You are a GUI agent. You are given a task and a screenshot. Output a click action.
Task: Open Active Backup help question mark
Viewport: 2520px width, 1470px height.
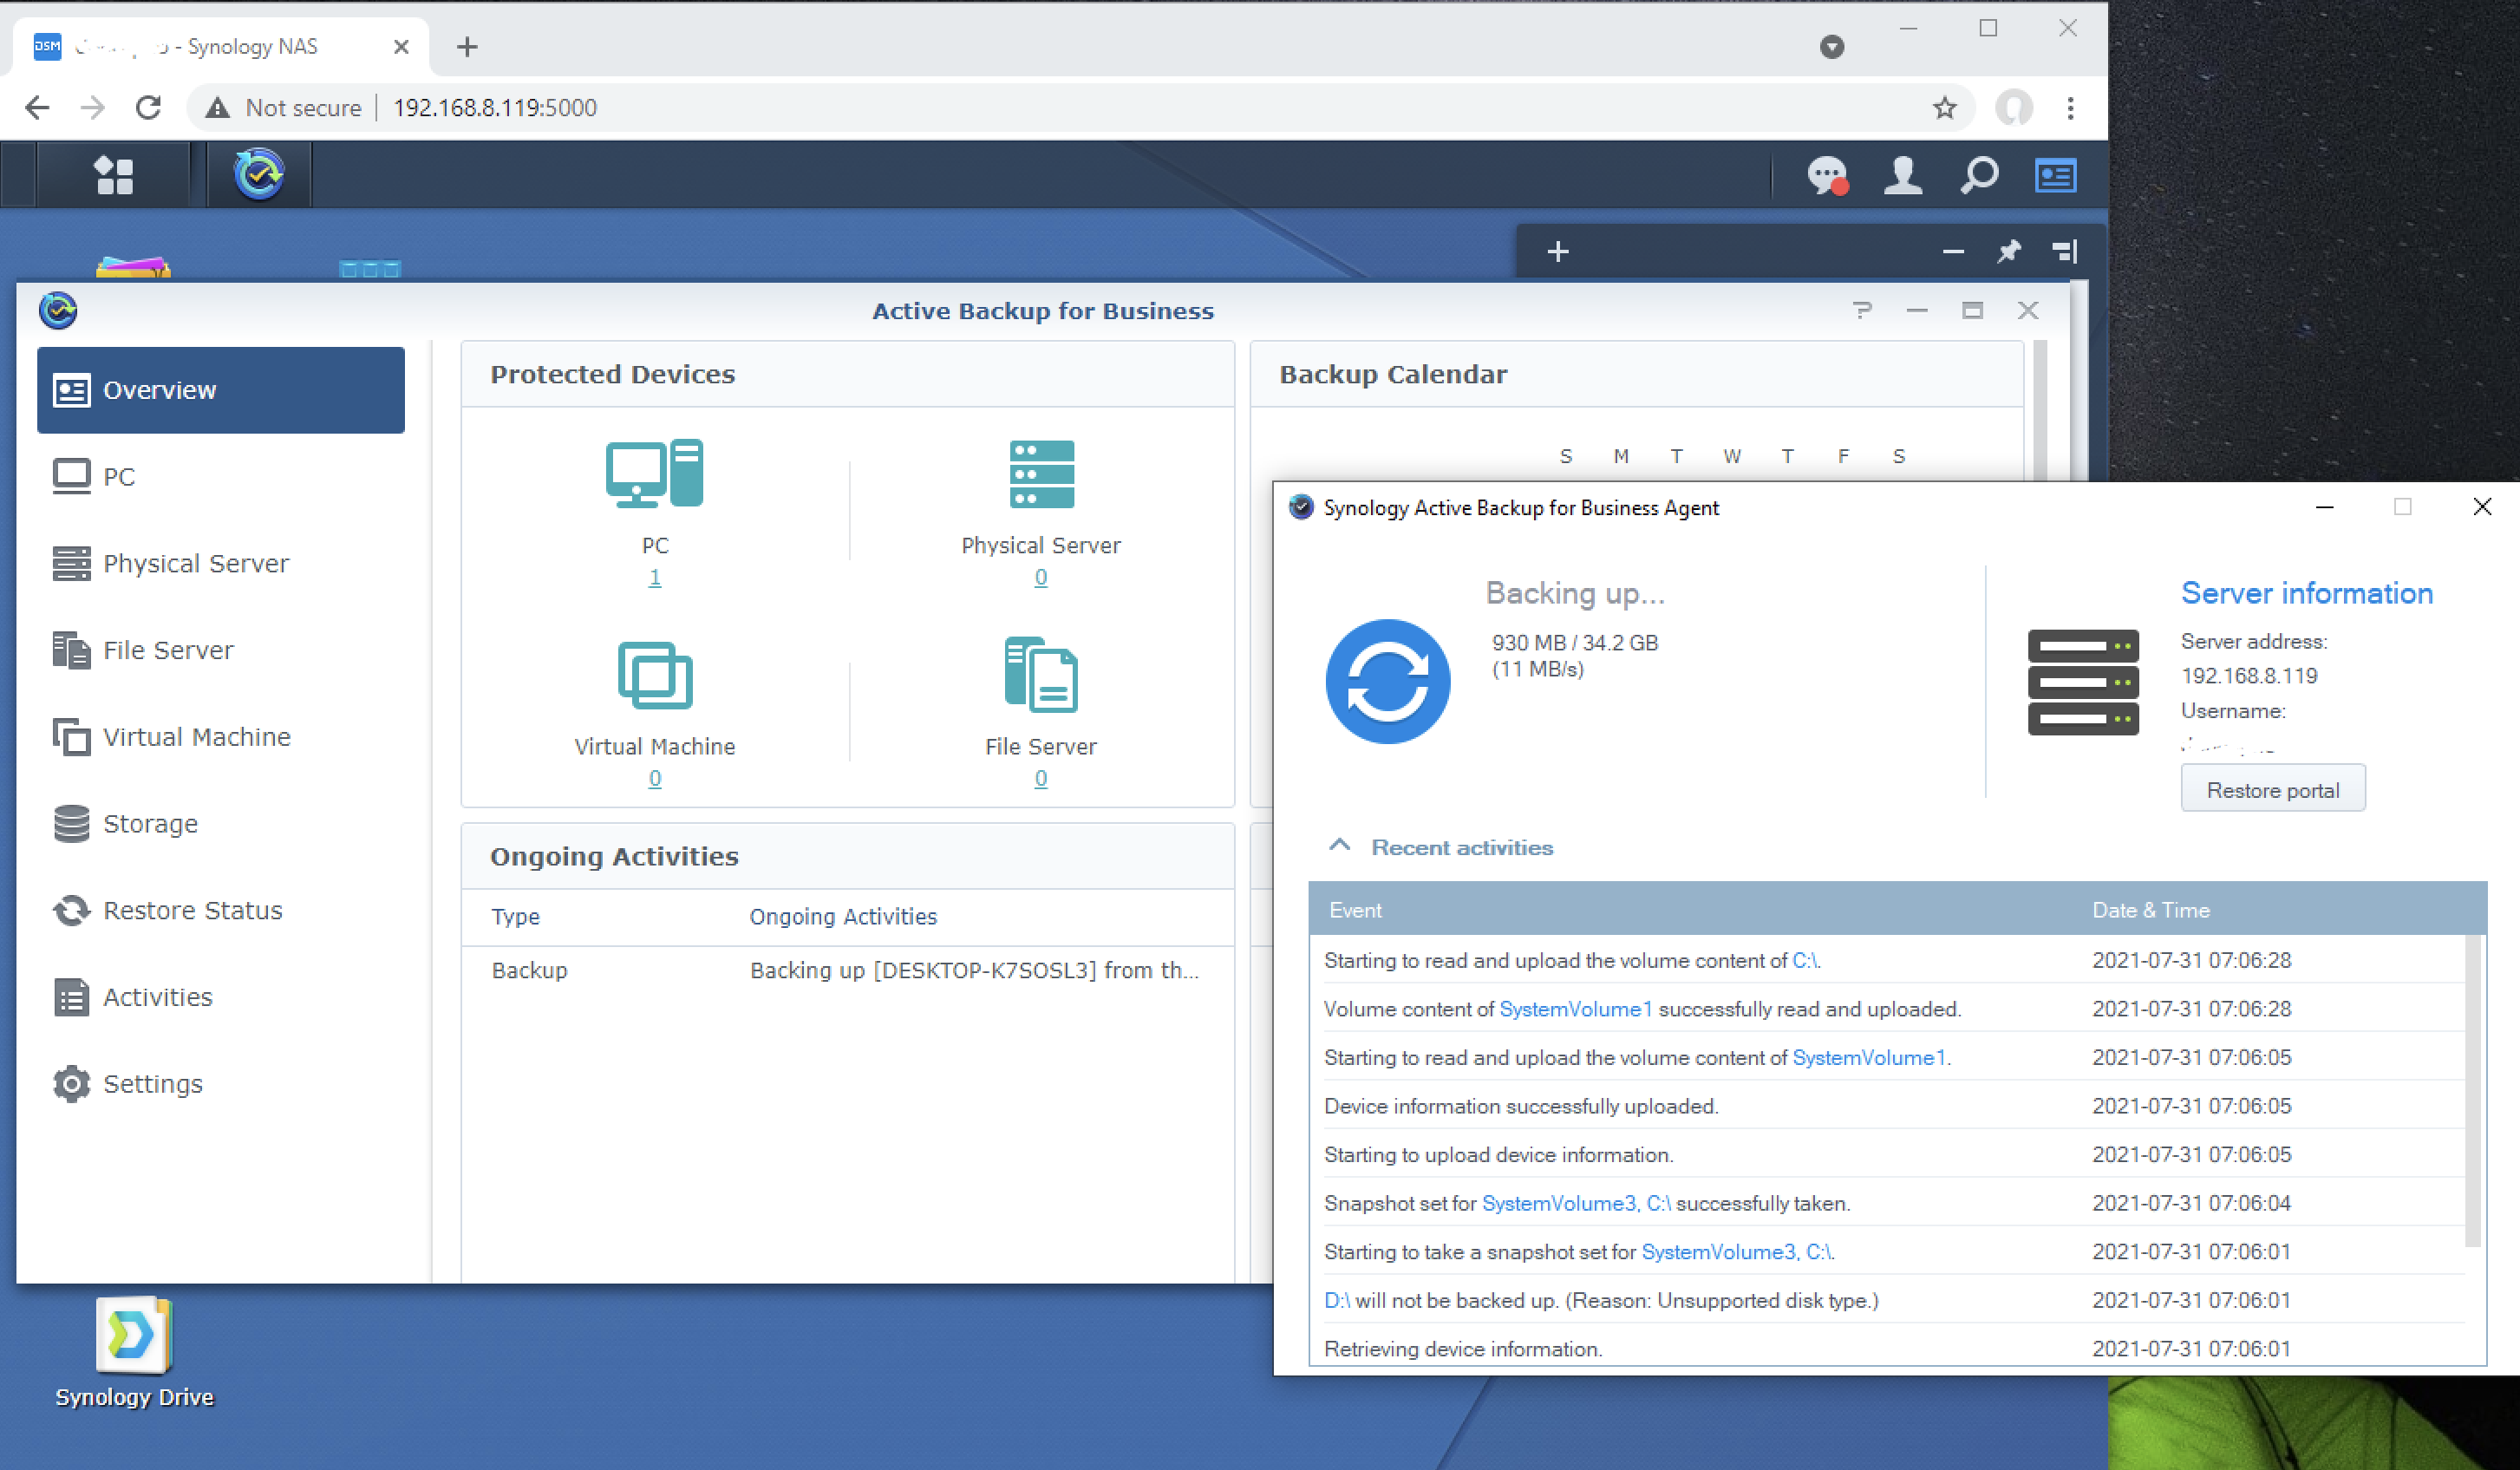1862,311
